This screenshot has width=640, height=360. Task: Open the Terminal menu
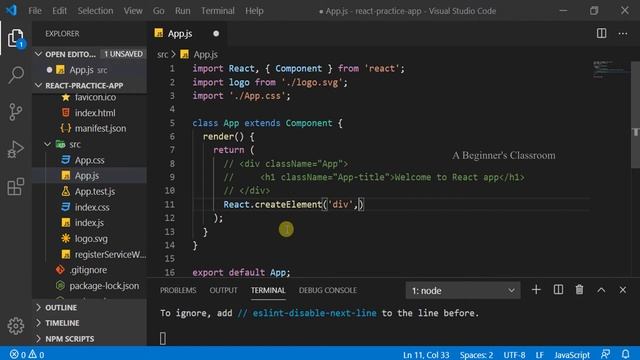[218, 11]
